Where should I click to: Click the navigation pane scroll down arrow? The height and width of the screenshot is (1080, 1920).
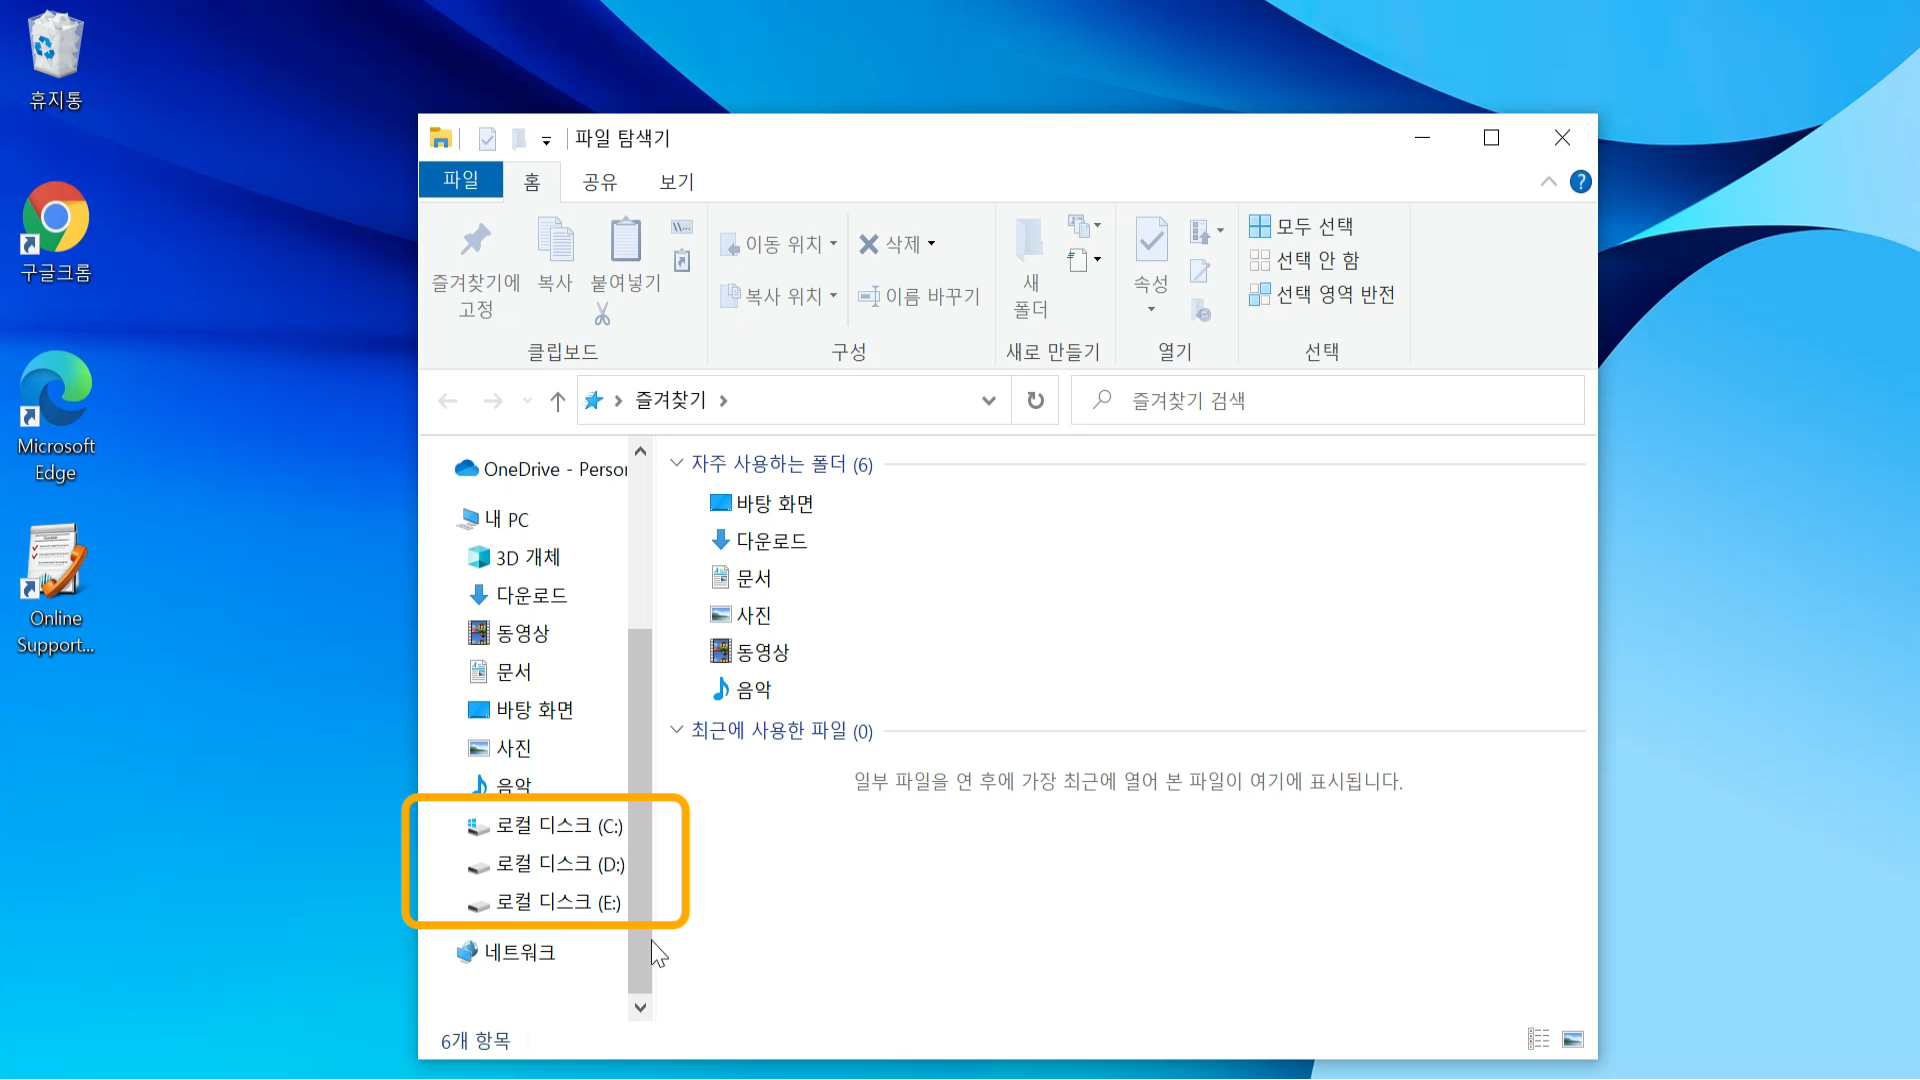(640, 1008)
